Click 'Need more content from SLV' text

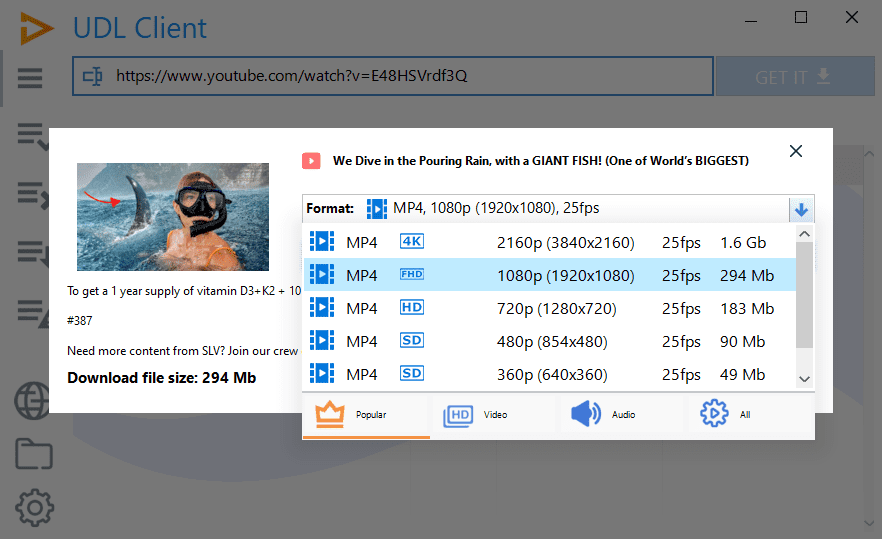[x=182, y=351]
